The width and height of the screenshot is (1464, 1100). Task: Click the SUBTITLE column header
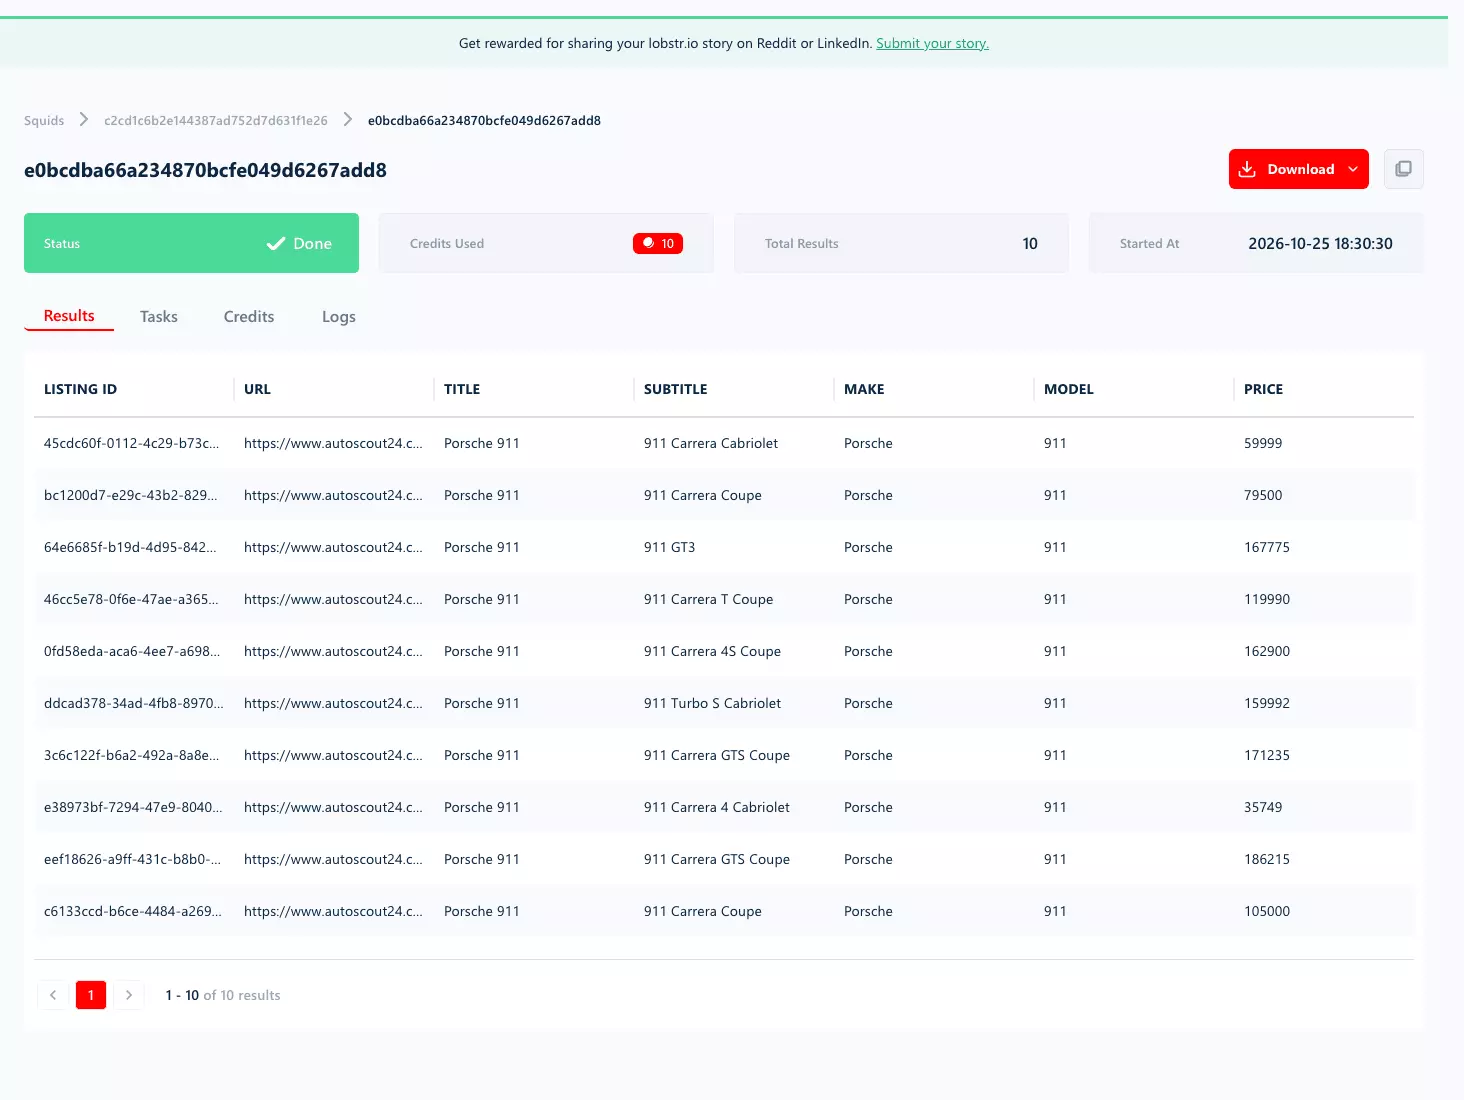[x=675, y=389]
